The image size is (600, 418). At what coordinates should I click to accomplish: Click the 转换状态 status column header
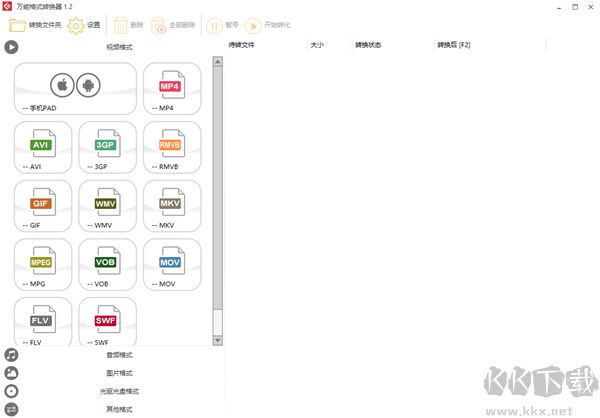click(x=393, y=45)
